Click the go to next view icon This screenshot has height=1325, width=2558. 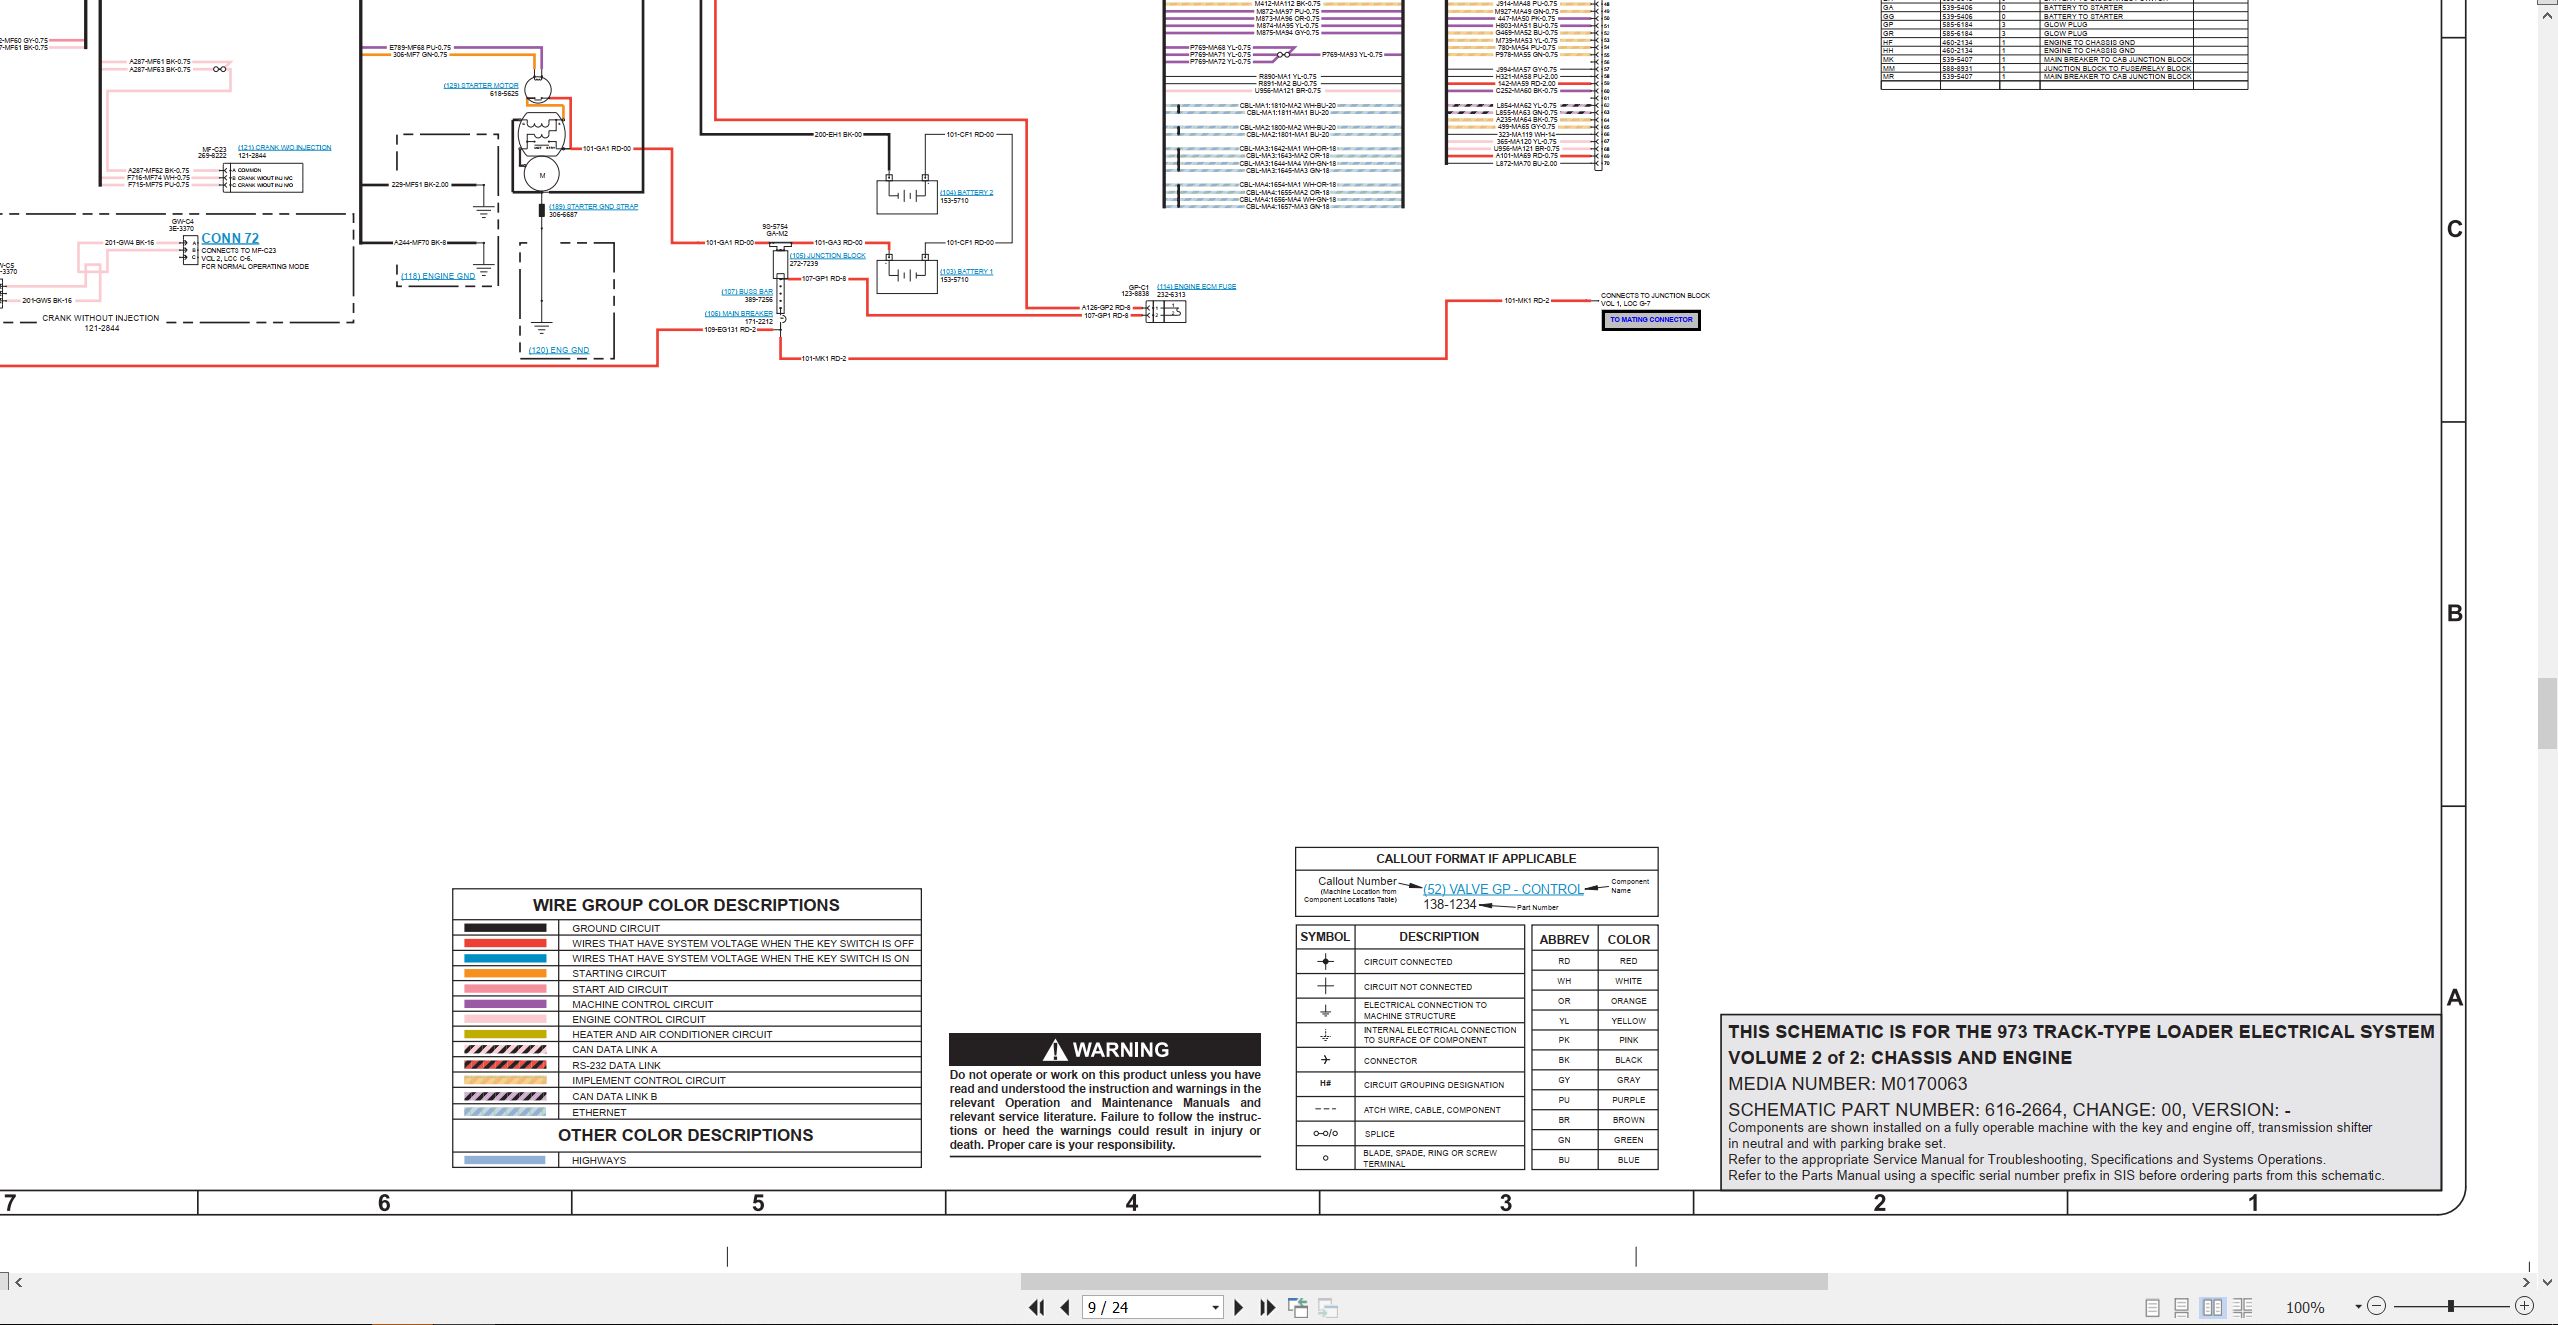(x=1328, y=1307)
